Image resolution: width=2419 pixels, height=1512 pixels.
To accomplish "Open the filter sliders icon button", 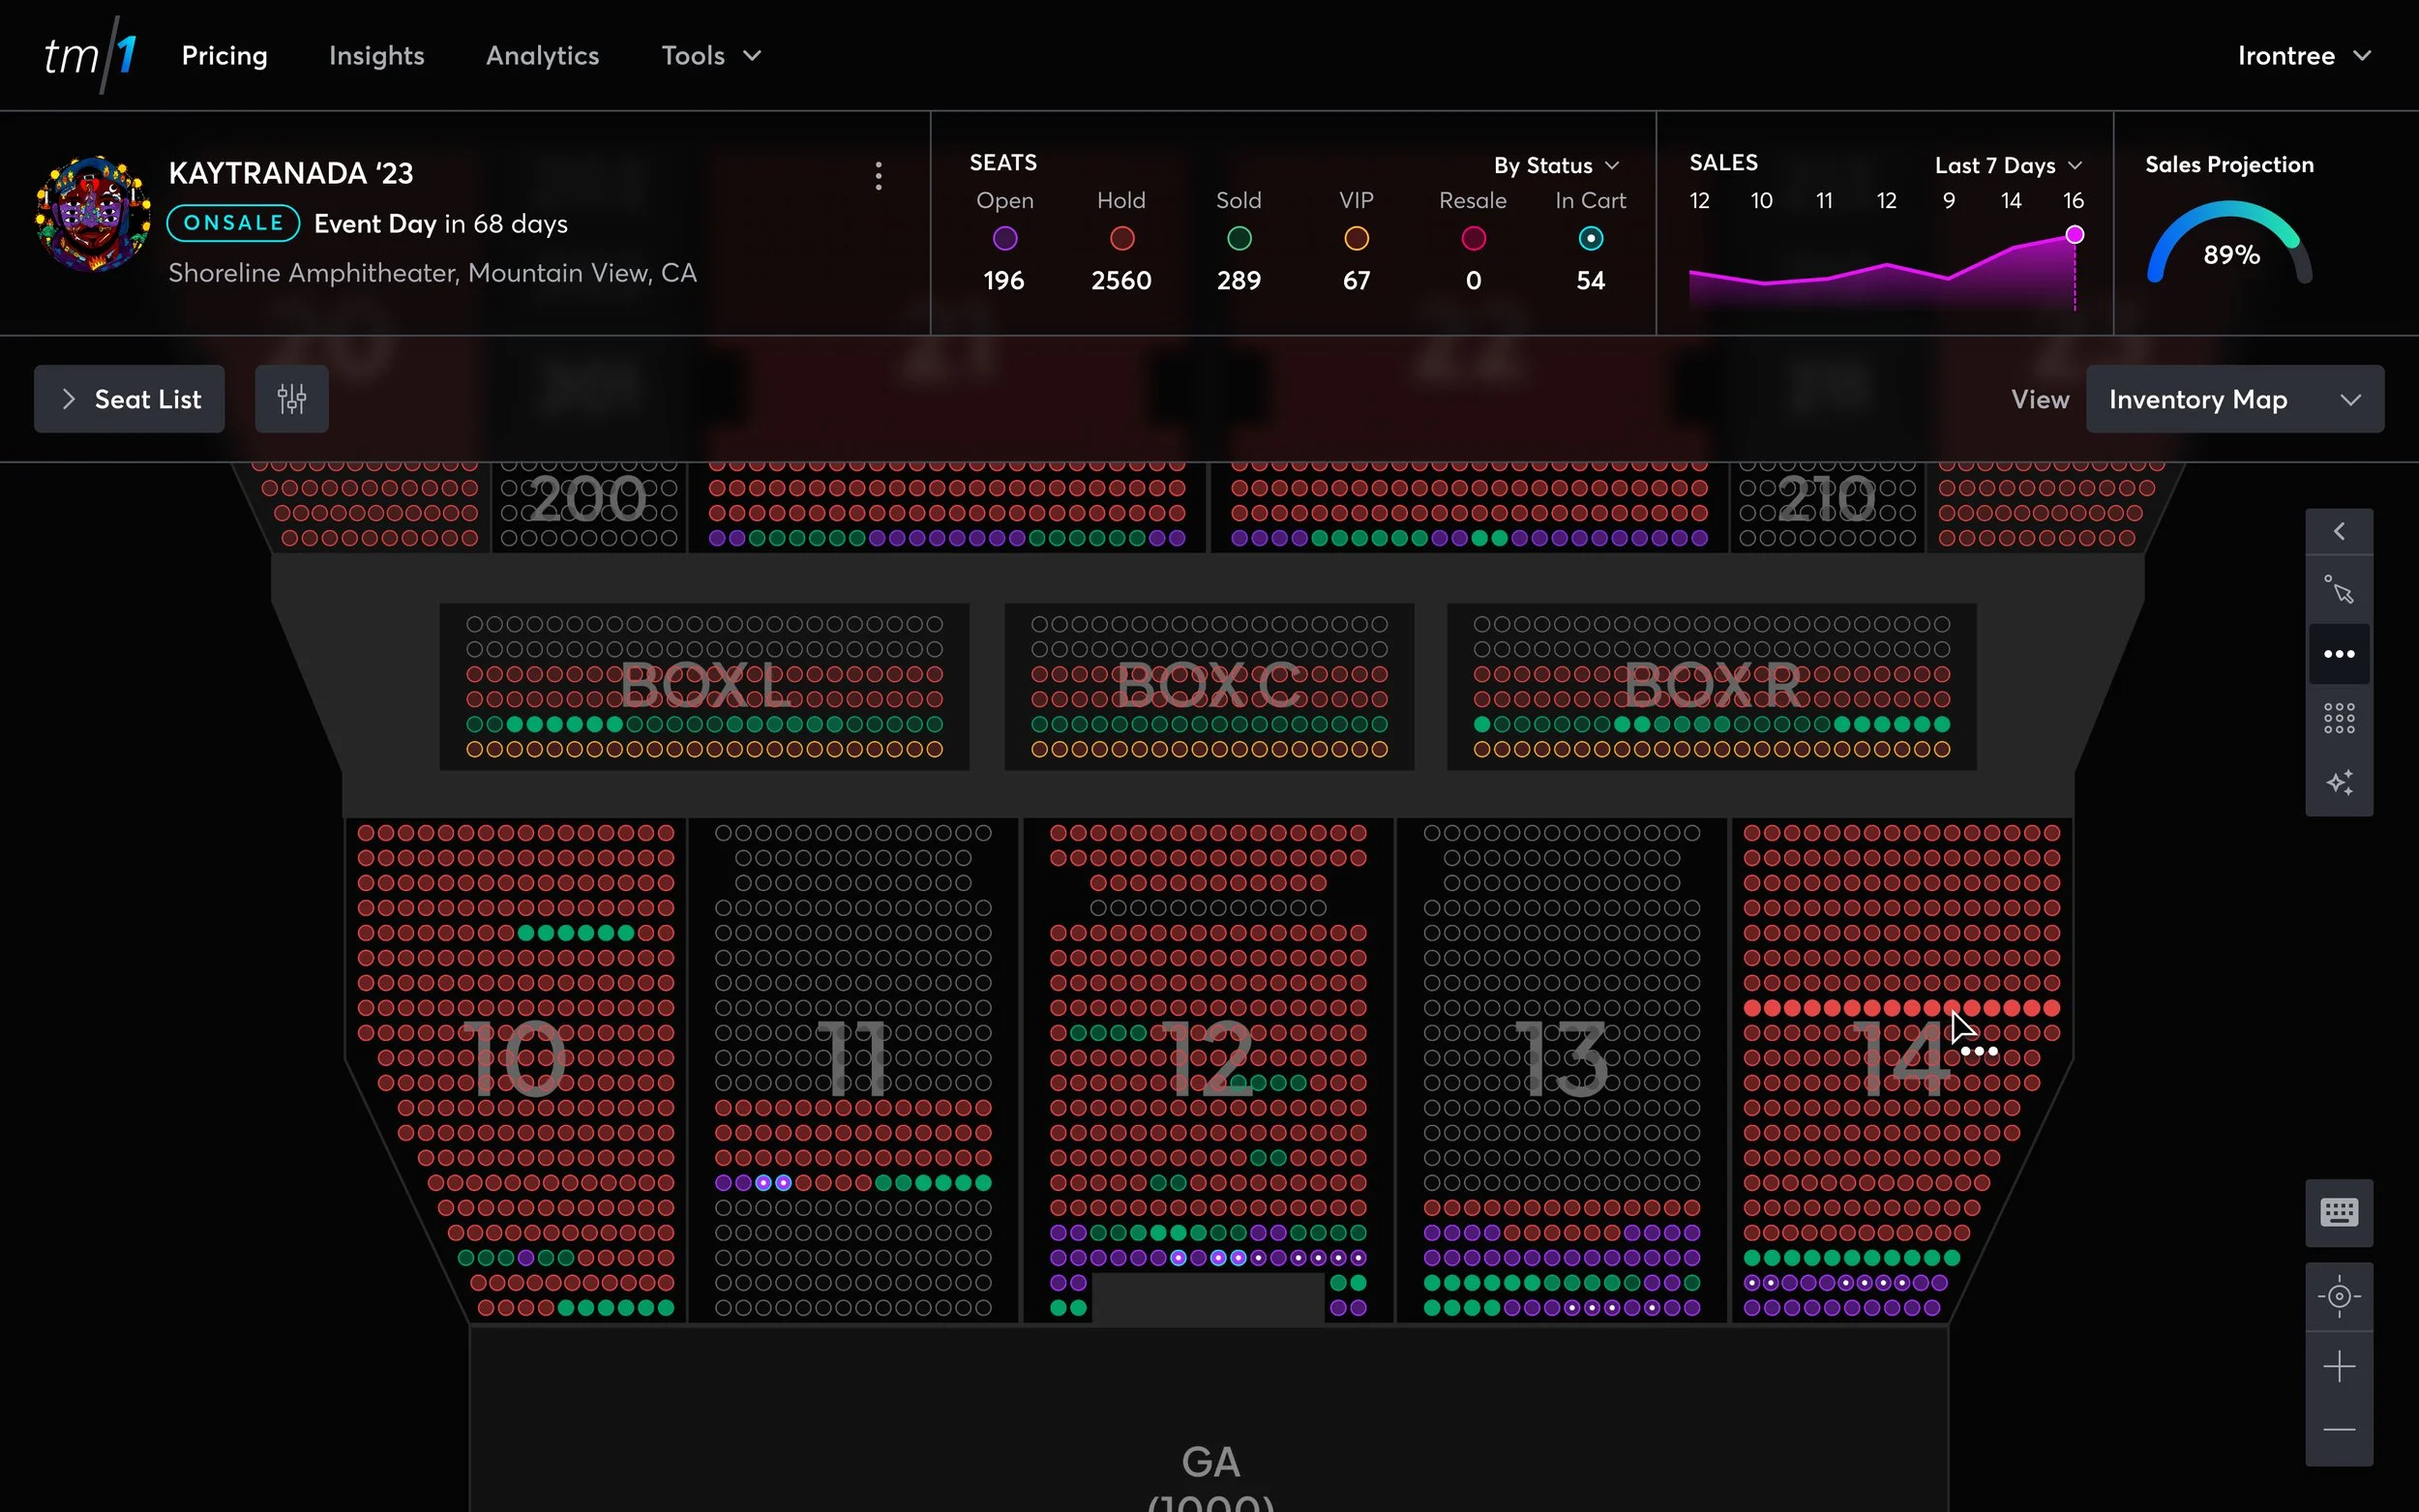I will pos(291,399).
